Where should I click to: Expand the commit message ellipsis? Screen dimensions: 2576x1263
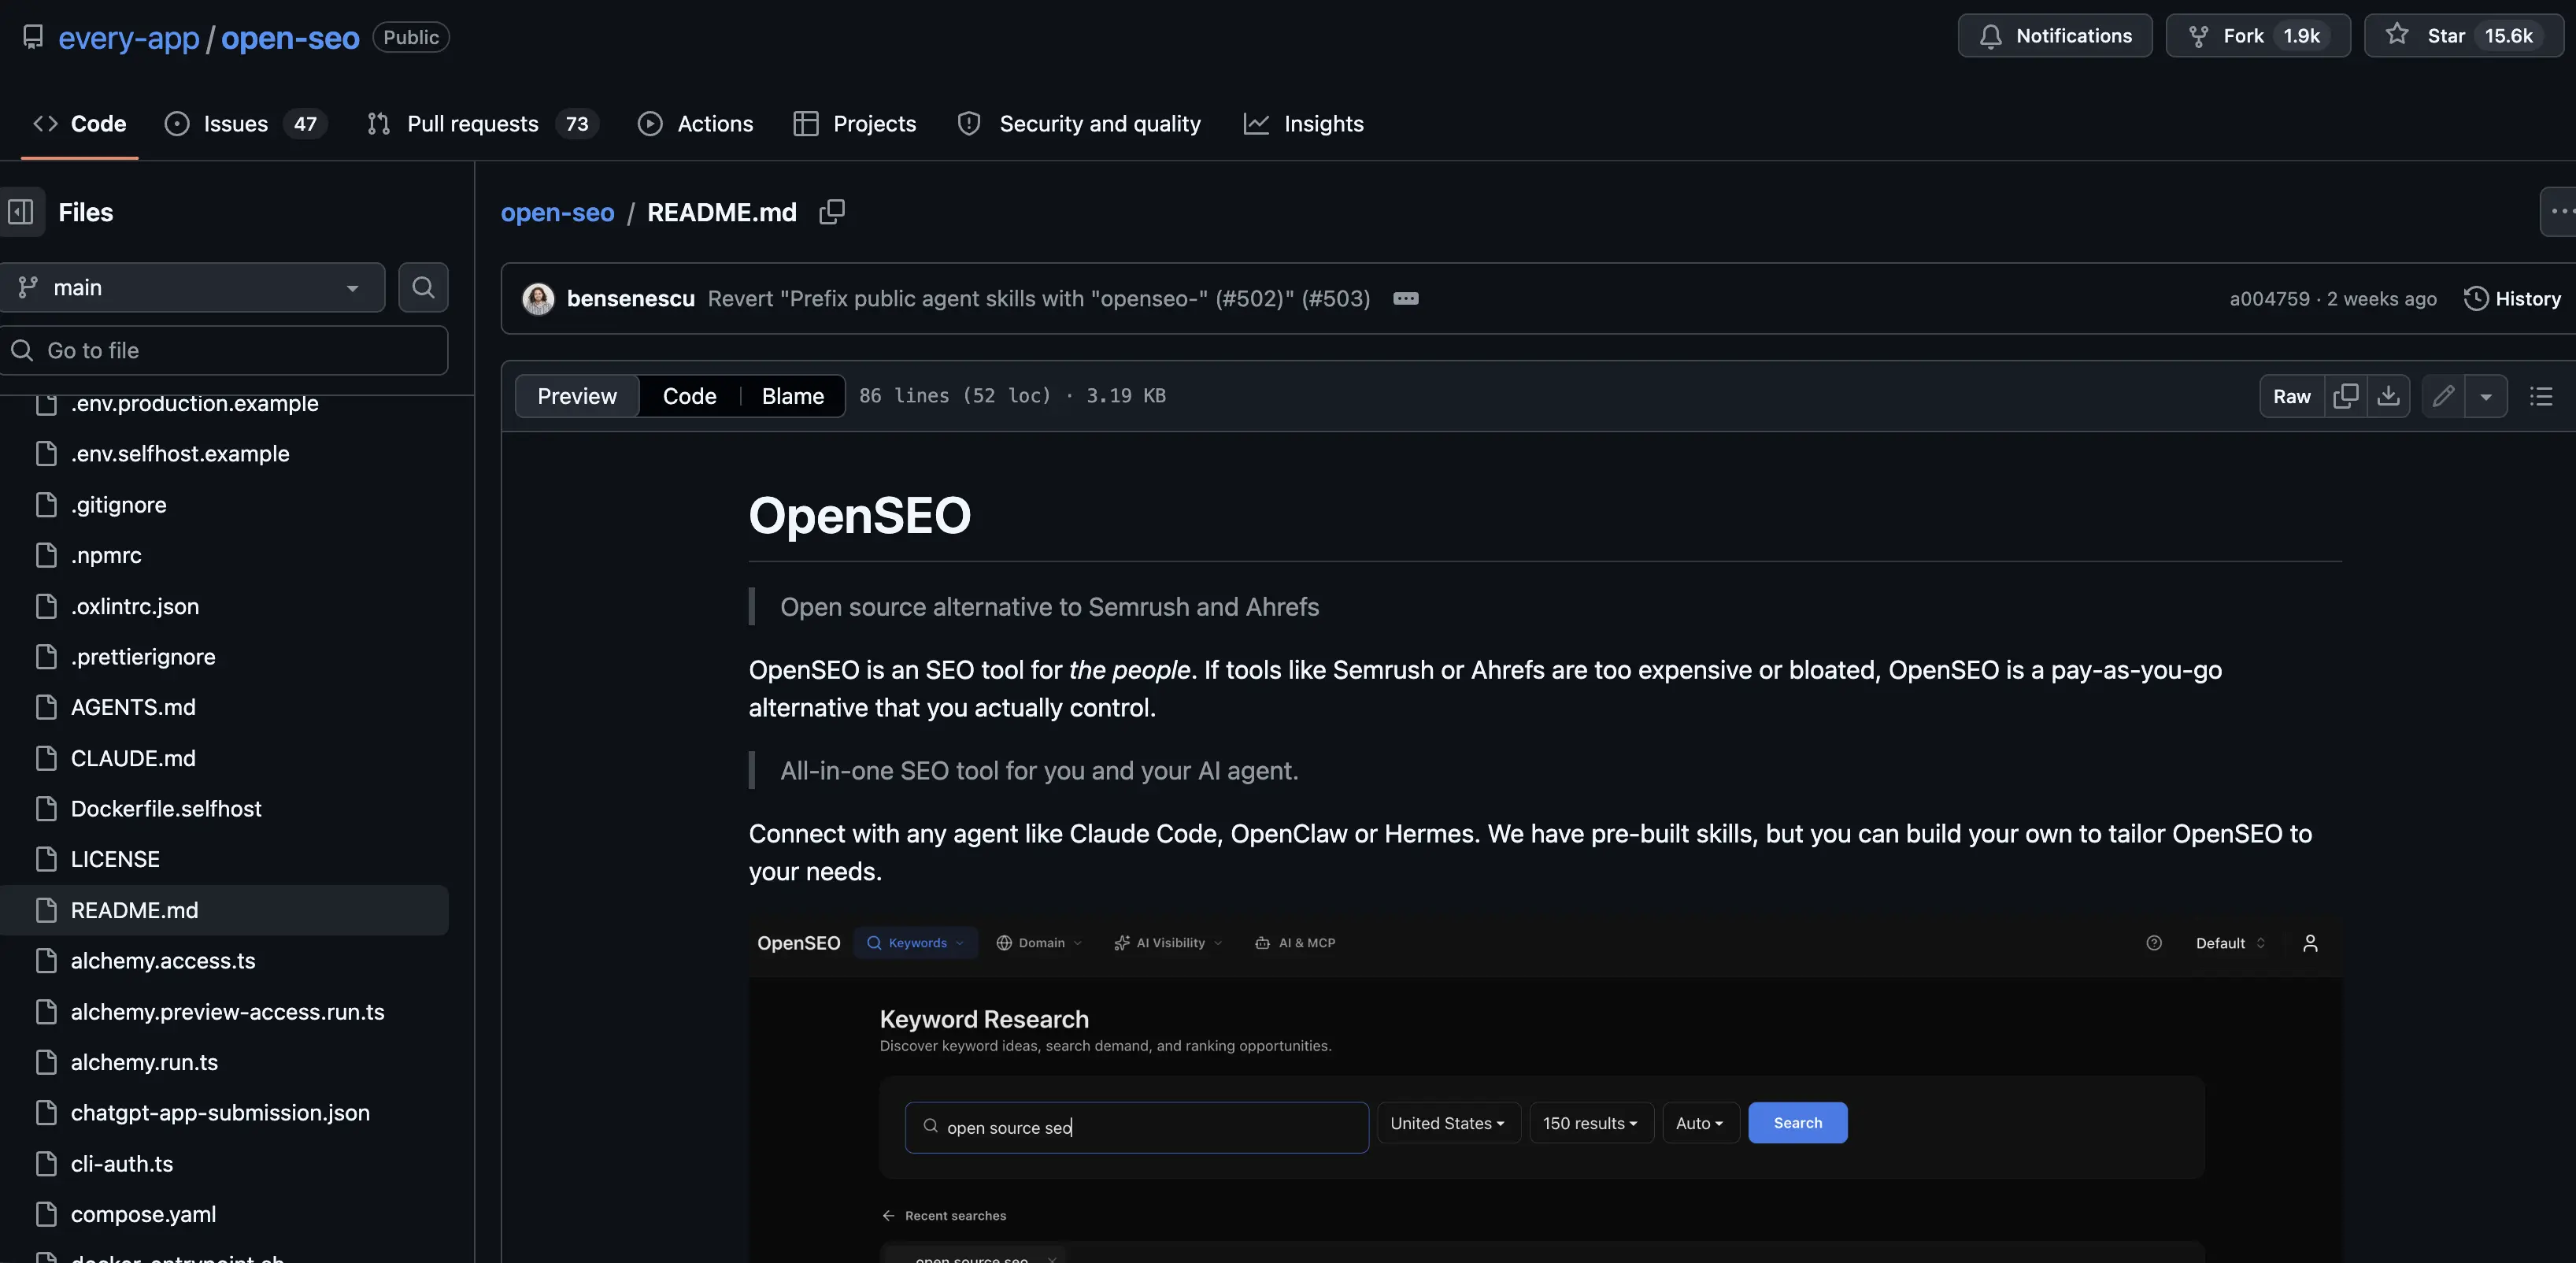[1405, 299]
